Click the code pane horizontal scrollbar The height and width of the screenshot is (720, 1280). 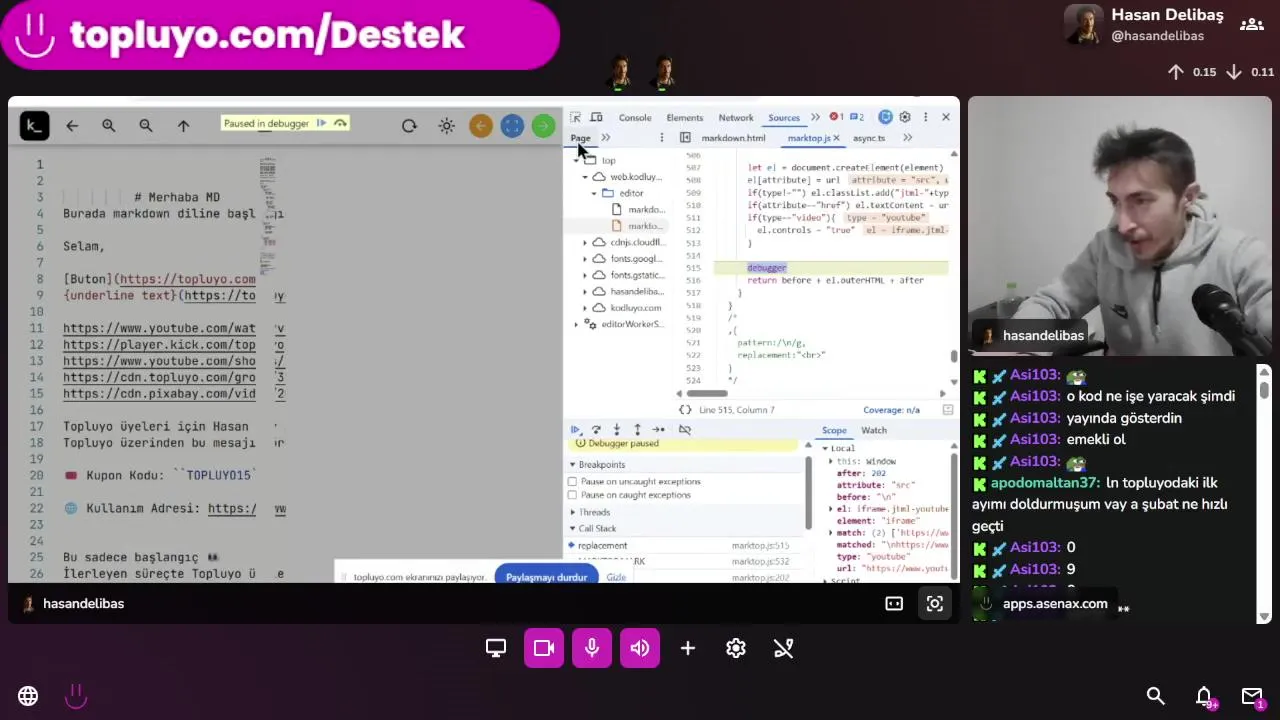click(707, 394)
